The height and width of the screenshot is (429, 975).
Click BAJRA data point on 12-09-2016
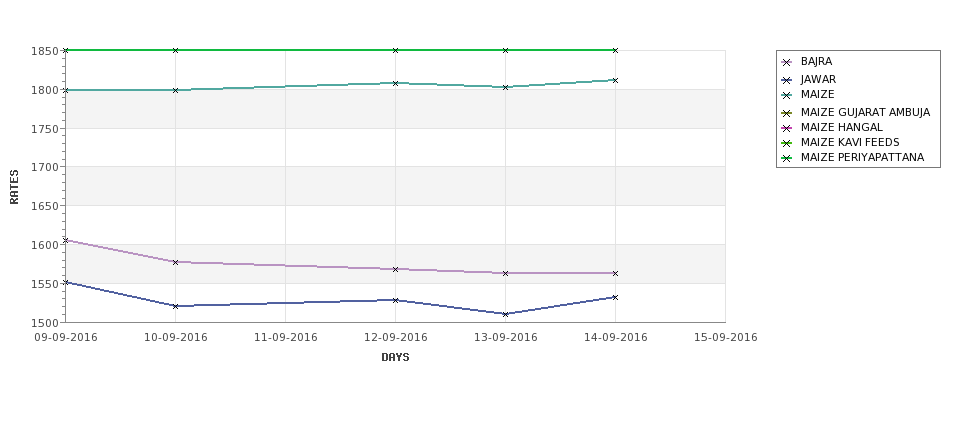395,269
